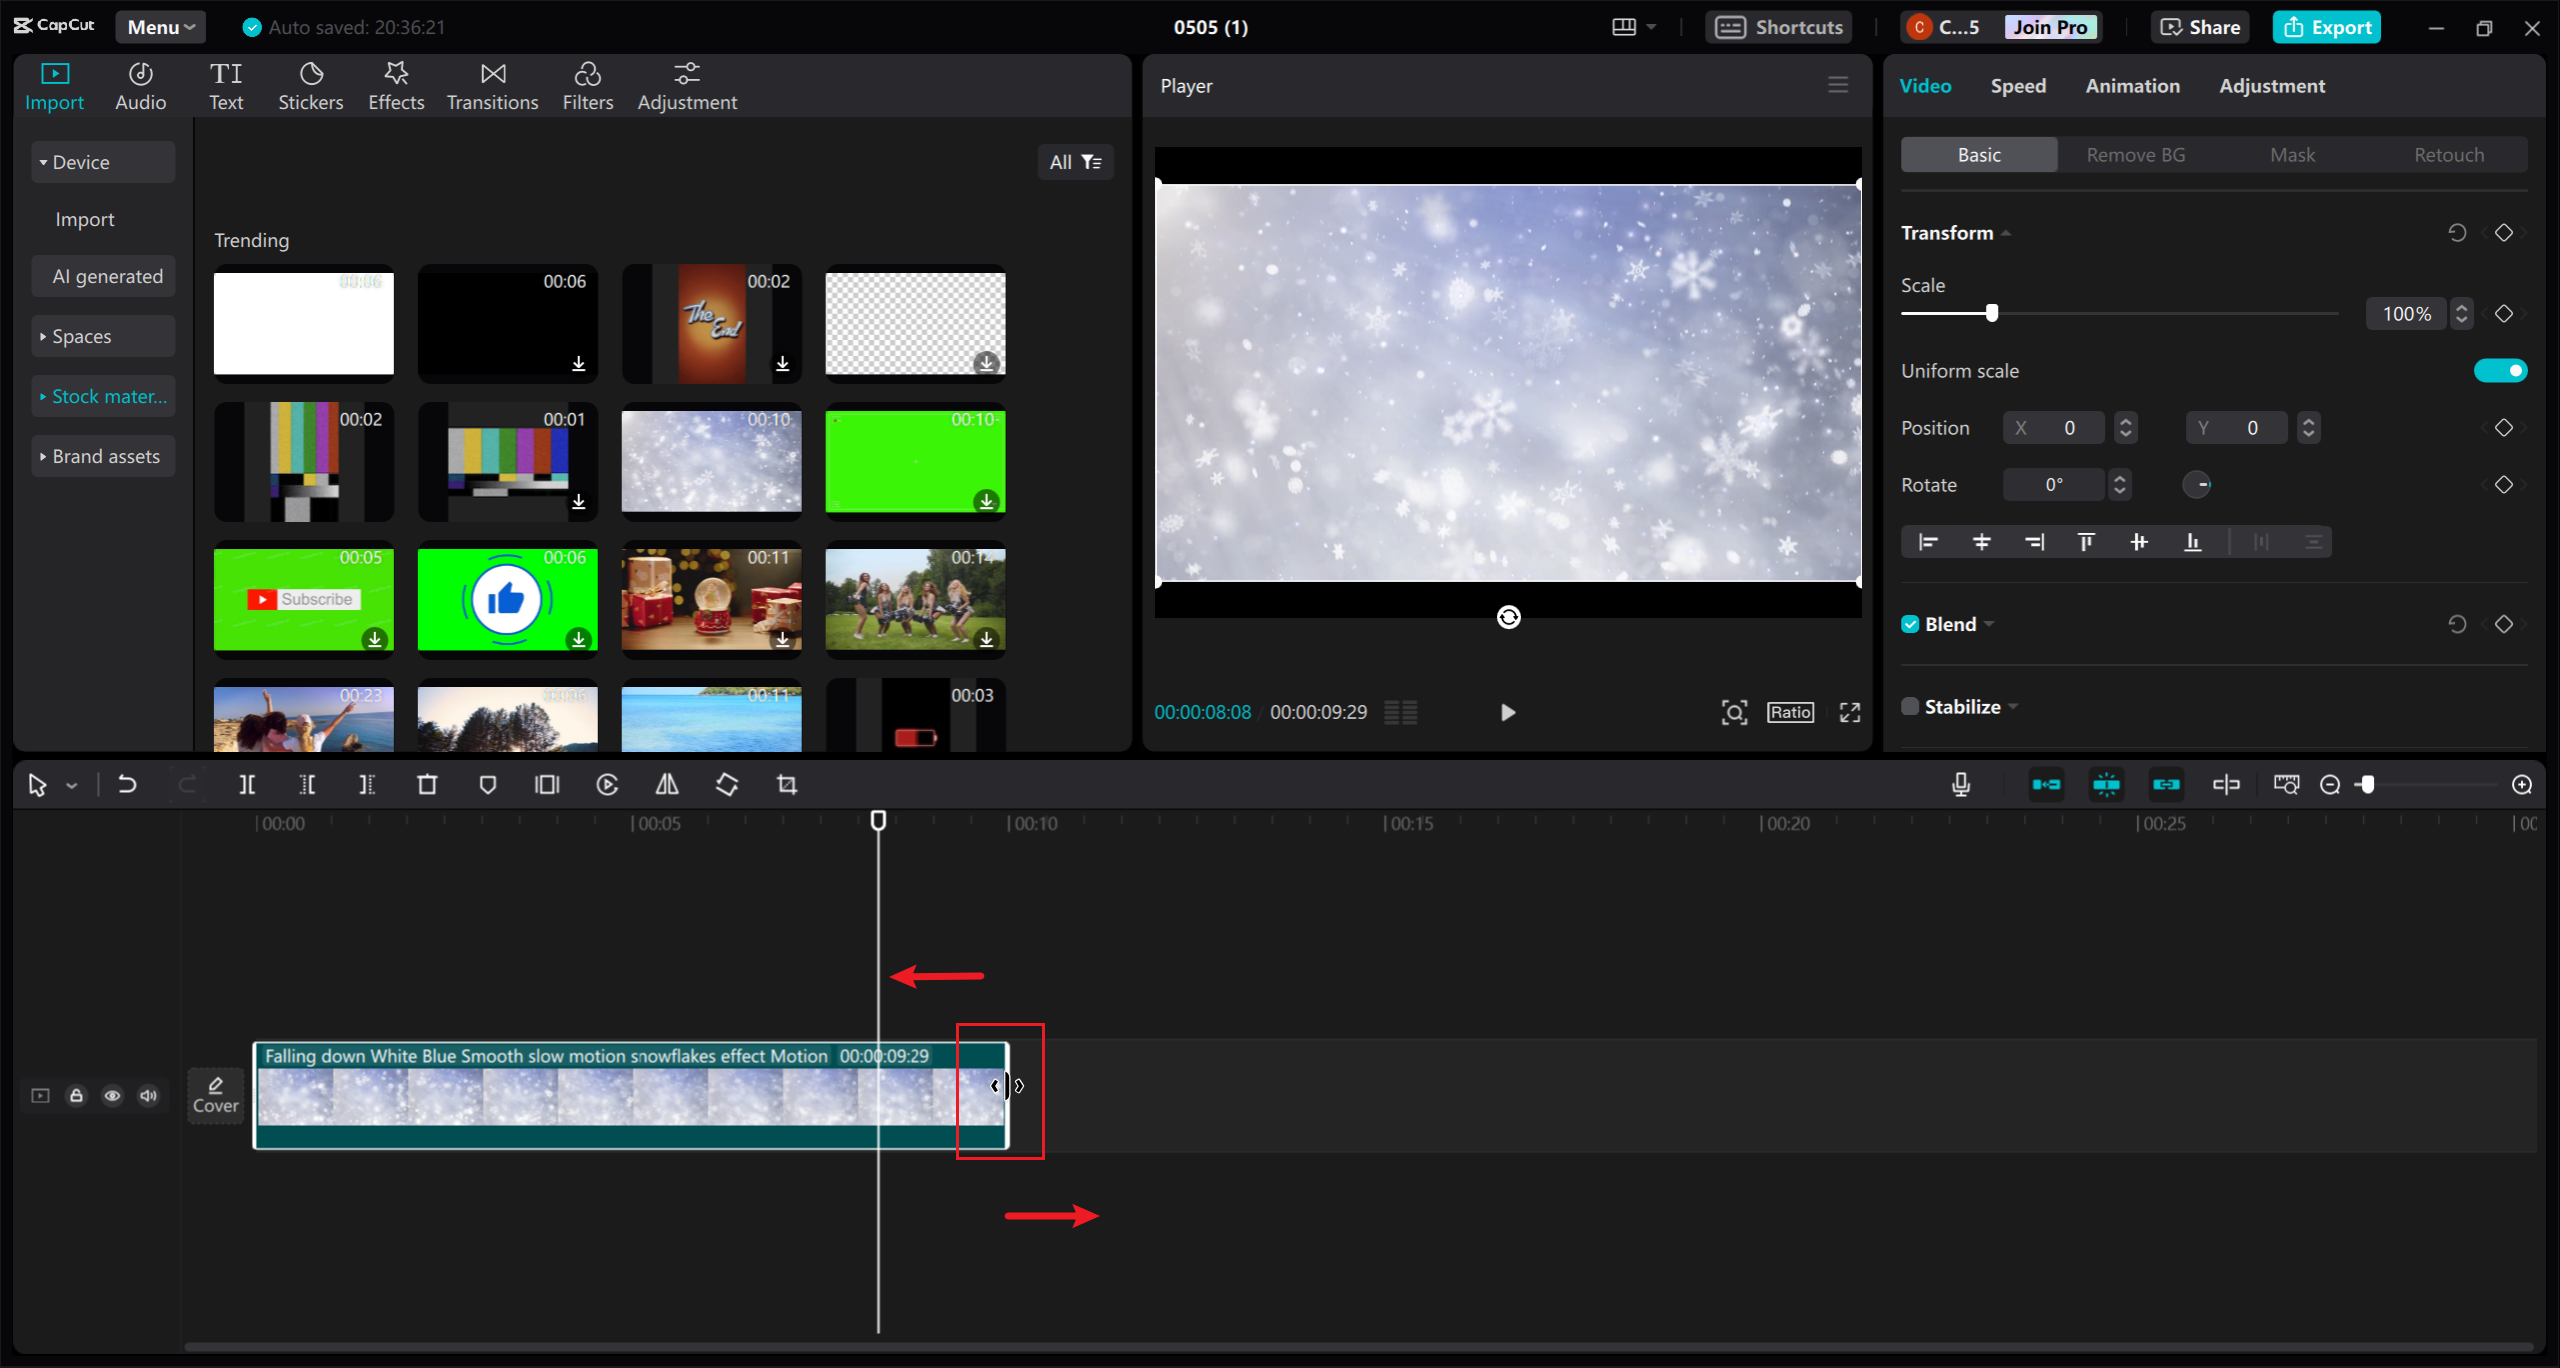This screenshot has height=1368, width=2560.
Task: Mirror the clip using the flip icon
Action: coord(666,784)
